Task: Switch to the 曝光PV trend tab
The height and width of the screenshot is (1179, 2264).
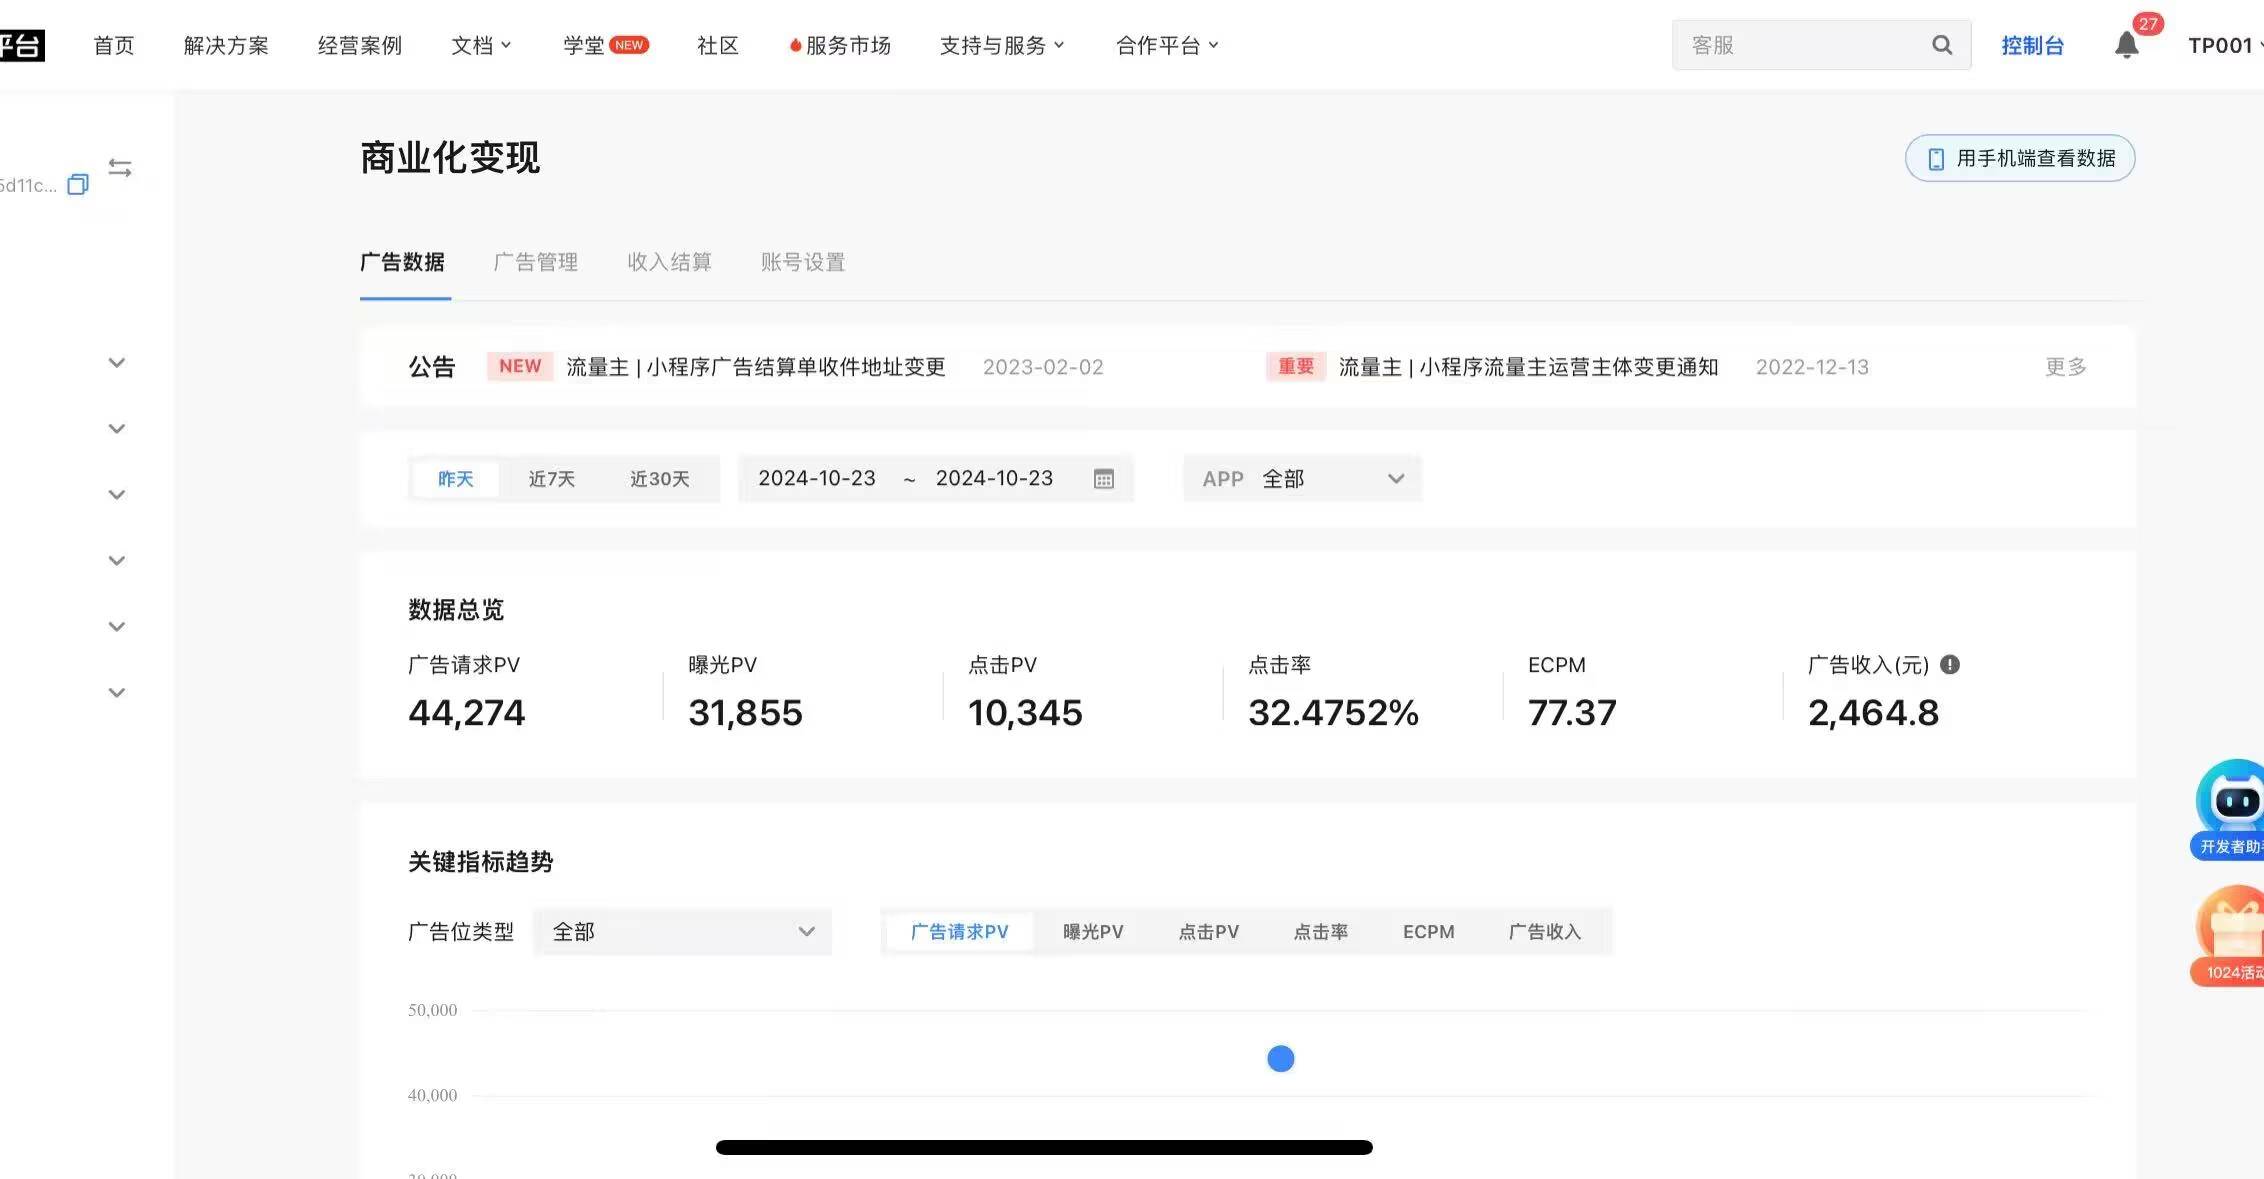Action: 1093,931
